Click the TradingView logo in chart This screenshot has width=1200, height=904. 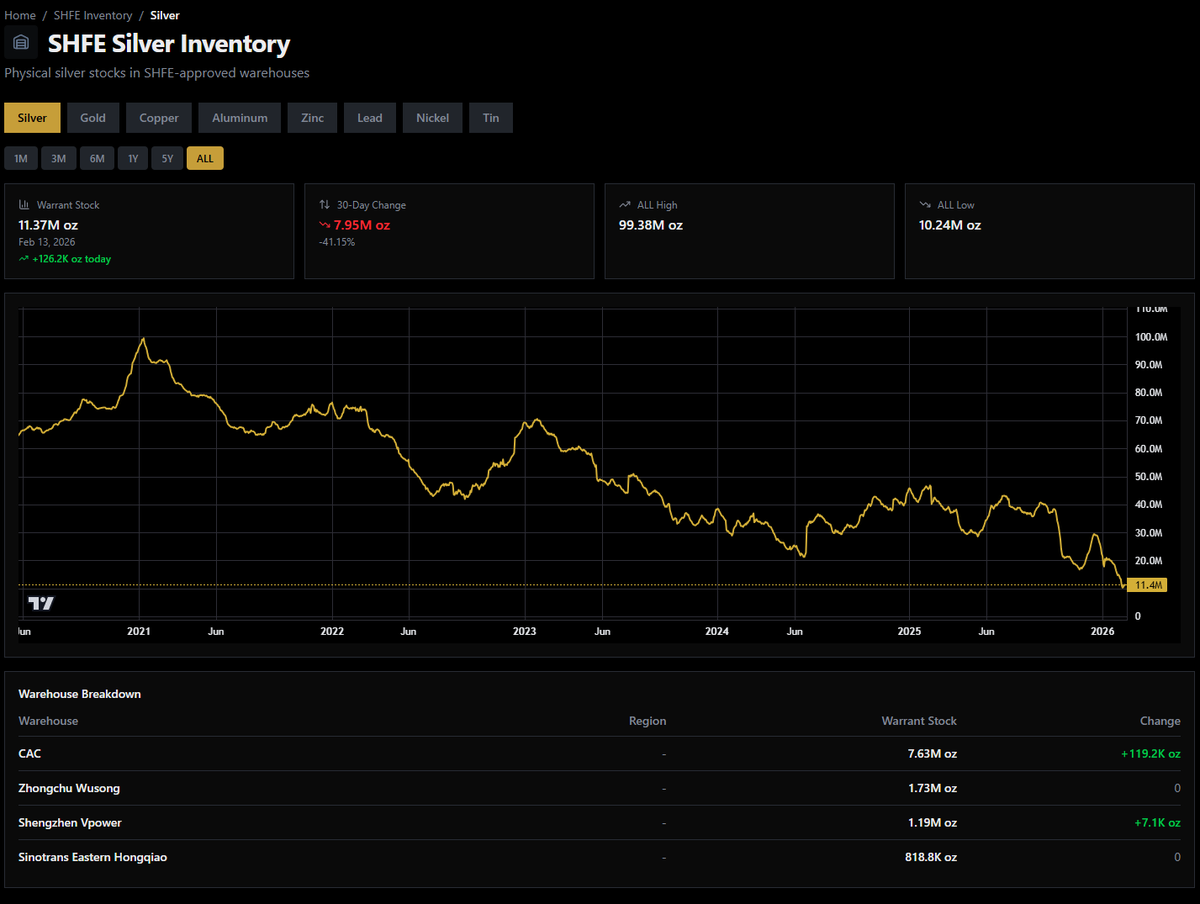pos(41,603)
